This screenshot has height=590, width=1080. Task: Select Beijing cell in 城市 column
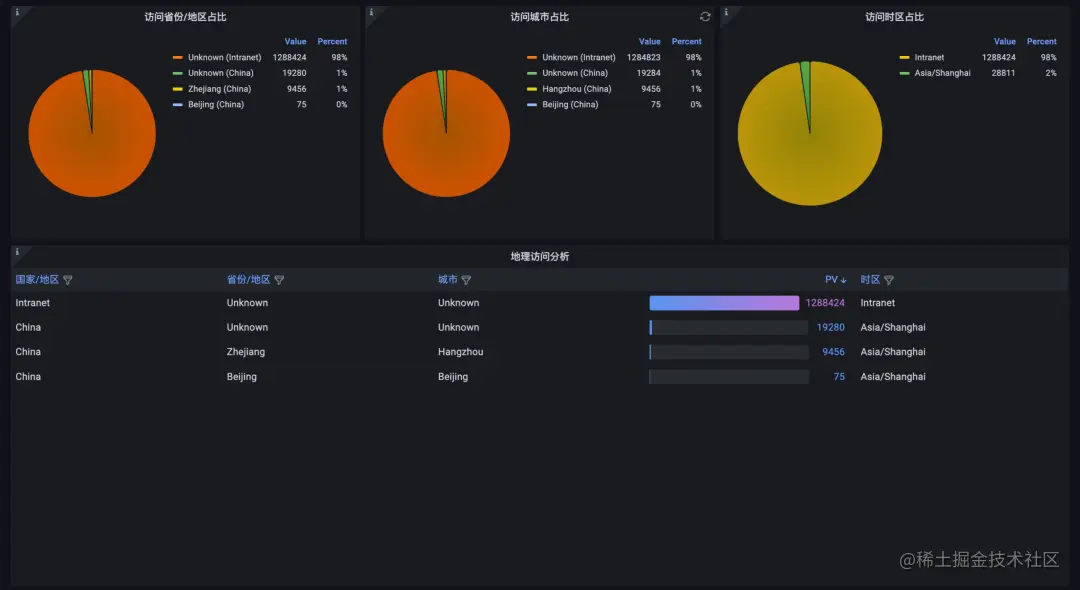pos(453,377)
